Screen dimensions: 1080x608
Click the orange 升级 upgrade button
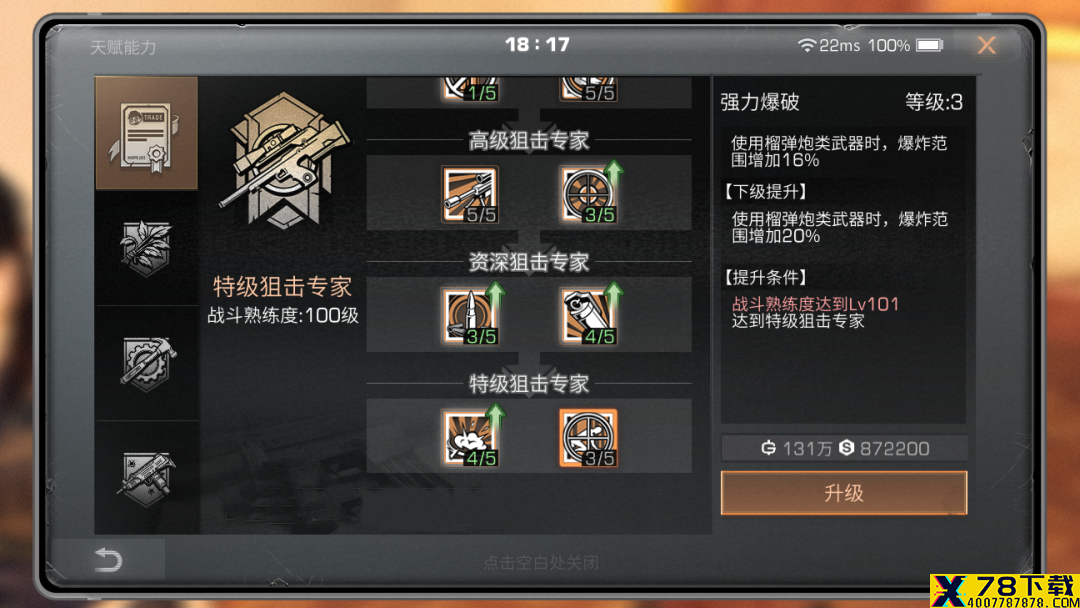[x=844, y=493]
